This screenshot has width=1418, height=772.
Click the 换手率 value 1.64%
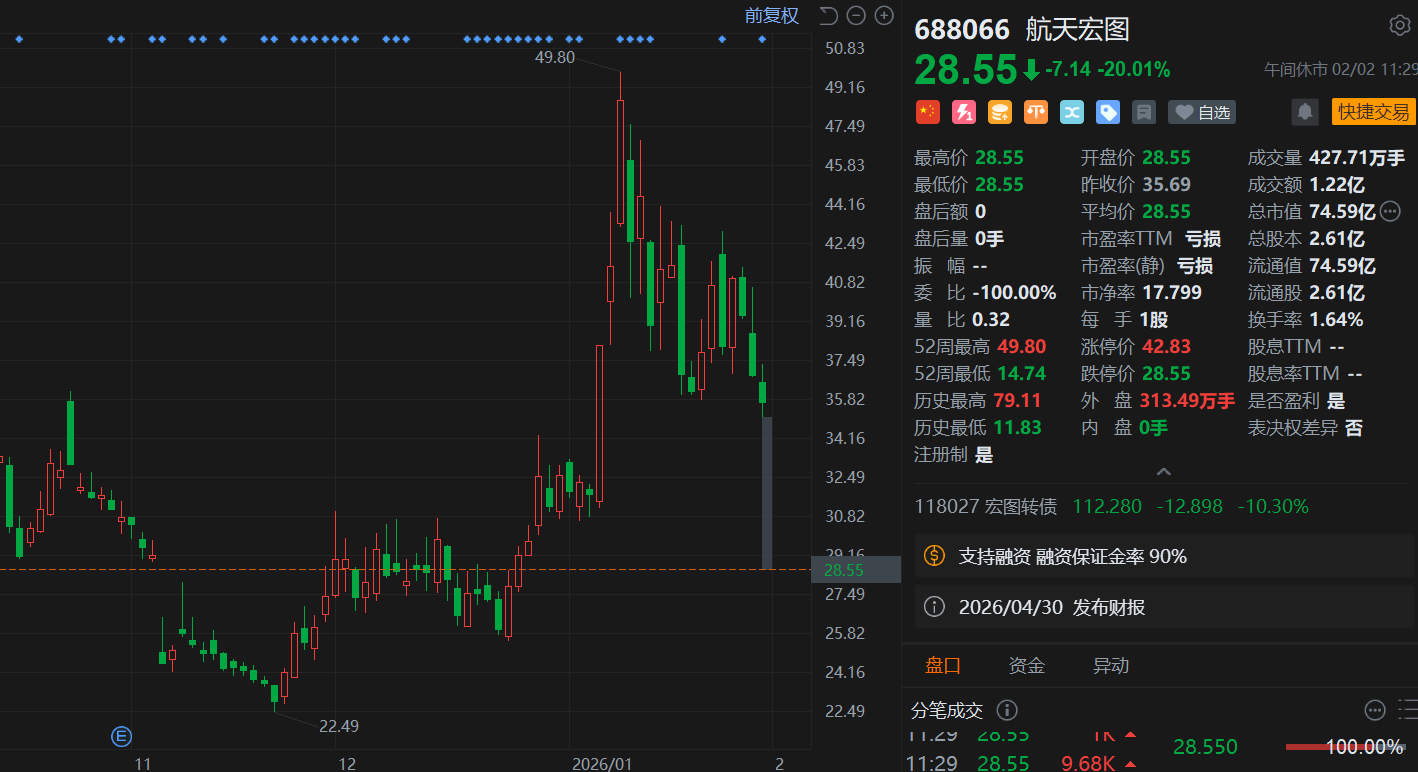[x=1336, y=320]
